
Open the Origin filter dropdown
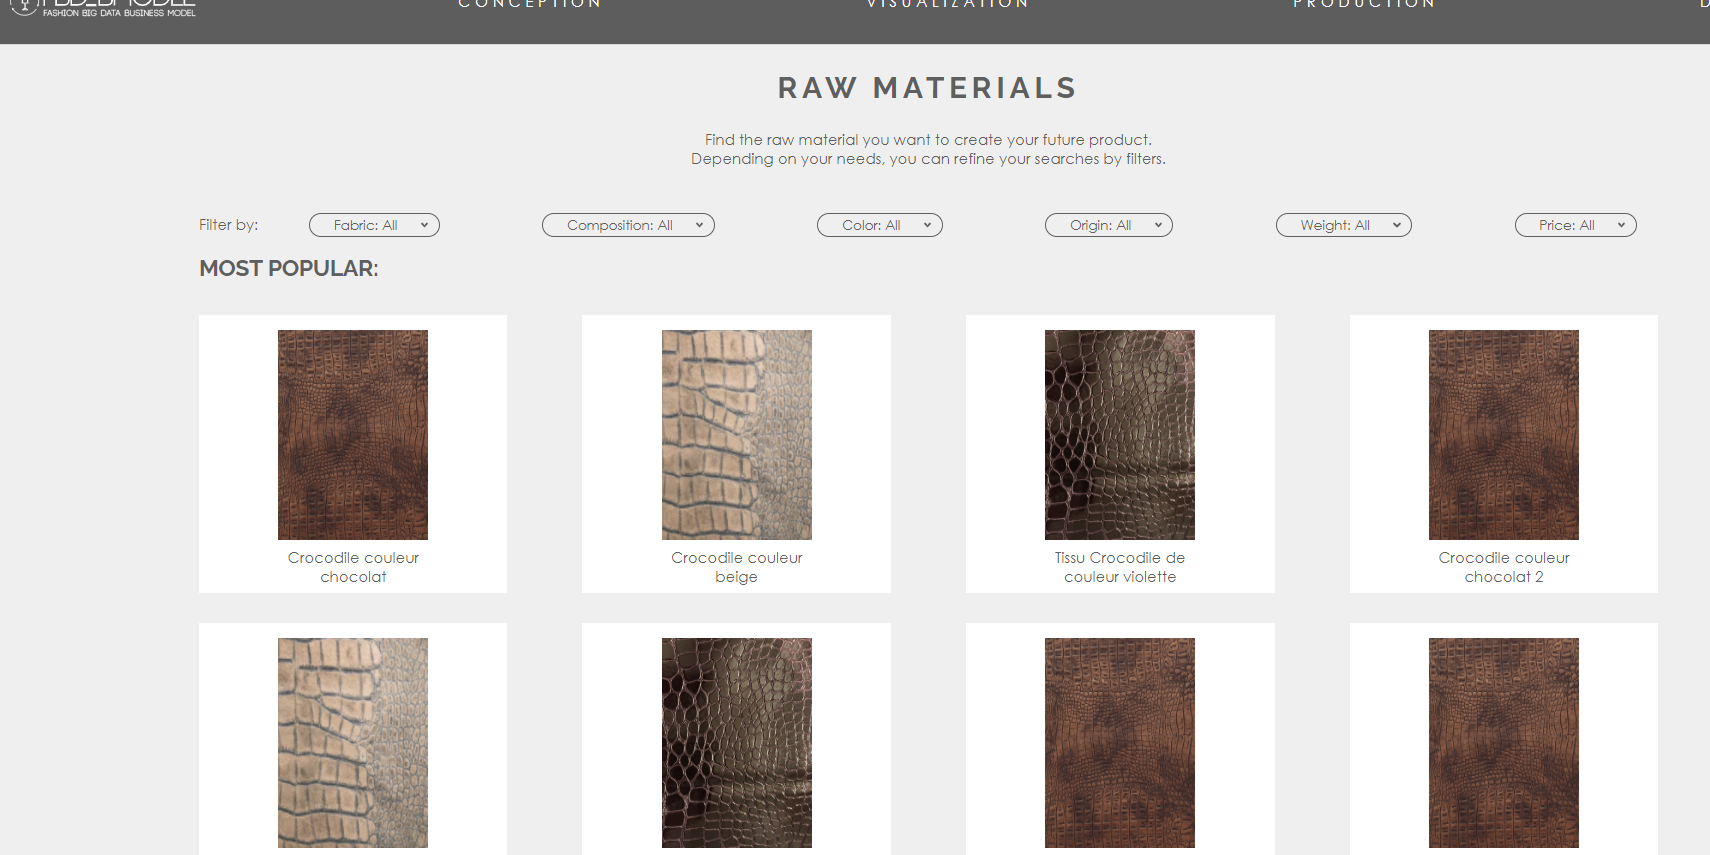tap(1108, 225)
